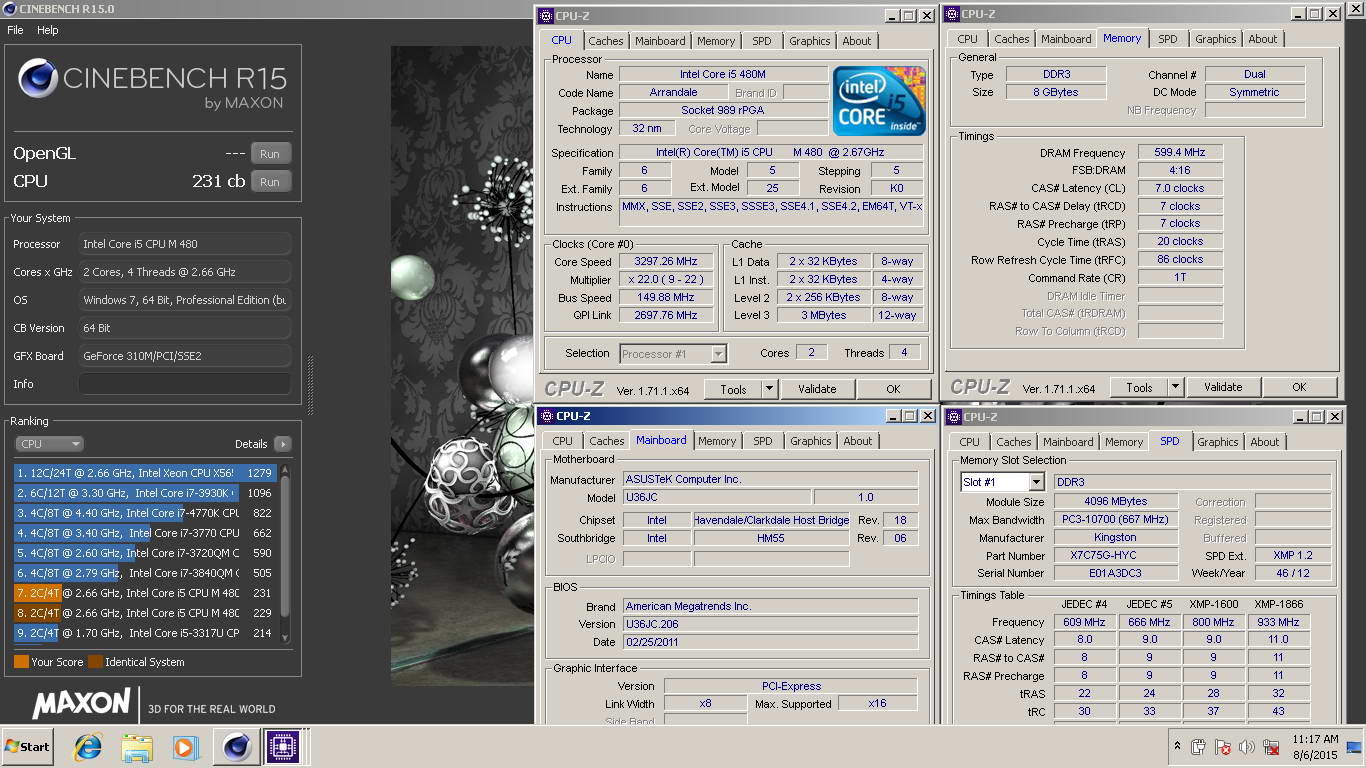Click the Cinebench R15 sphere logo
Viewport: 1366px width, 768px height.
(37, 77)
